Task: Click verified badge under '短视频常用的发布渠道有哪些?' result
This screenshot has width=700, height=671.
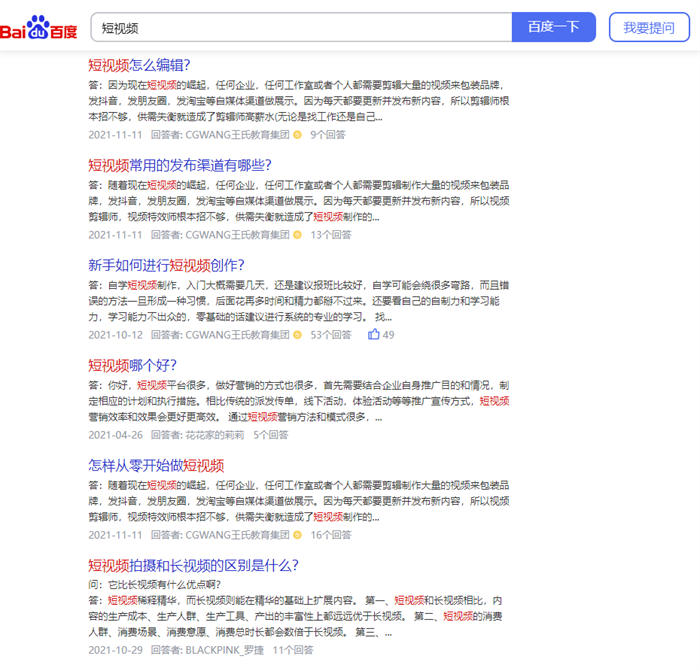Action: click(x=297, y=235)
